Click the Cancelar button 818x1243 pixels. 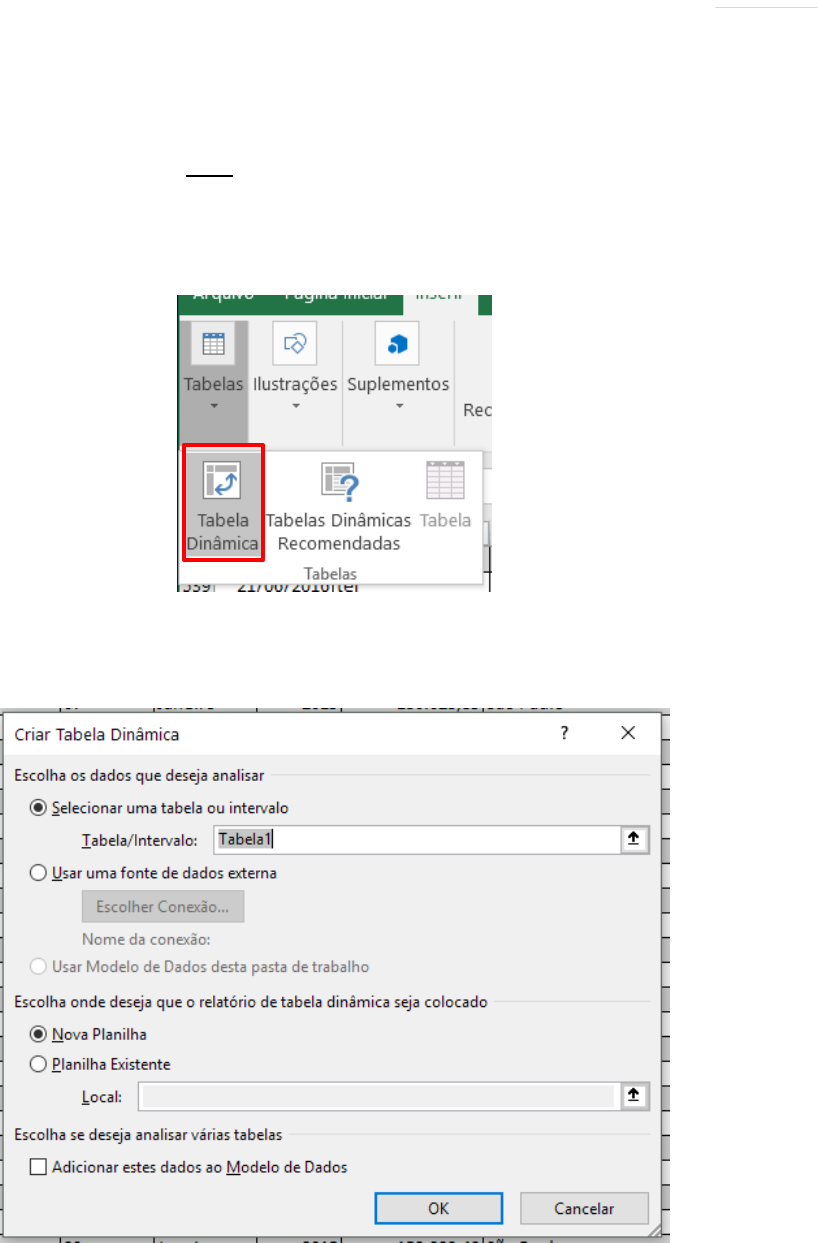pos(584,1208)
